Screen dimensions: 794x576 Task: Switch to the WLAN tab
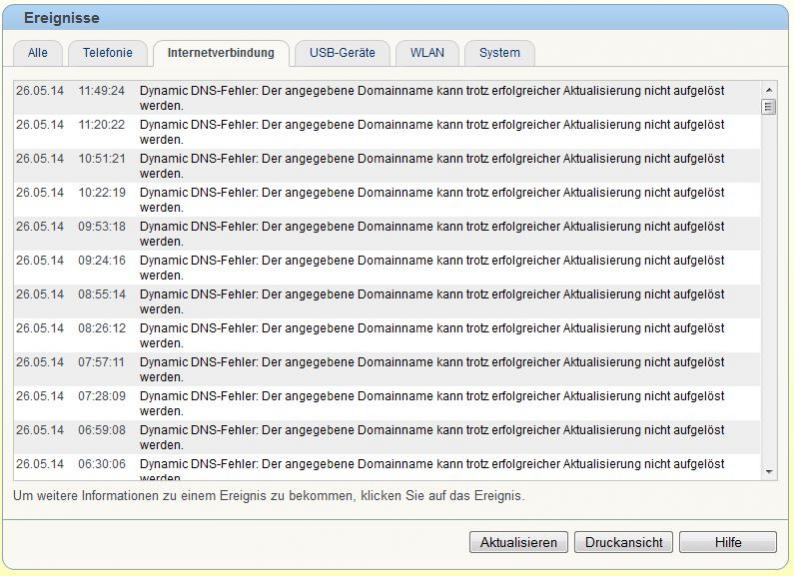pyautogui.click(x=427, y=53)
